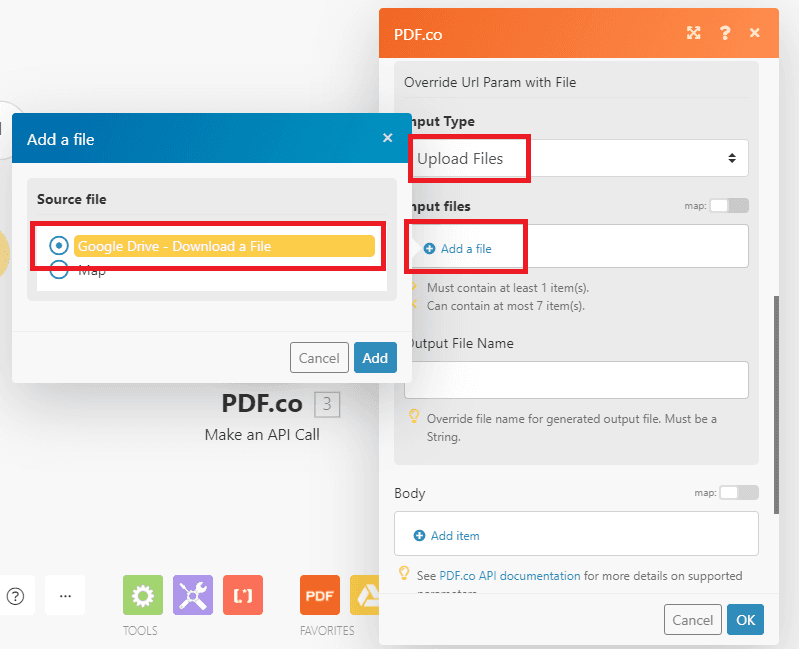Click Add item under Body
Screen dimensions: 799x649
pyautogui.click(x=454, y=536)
